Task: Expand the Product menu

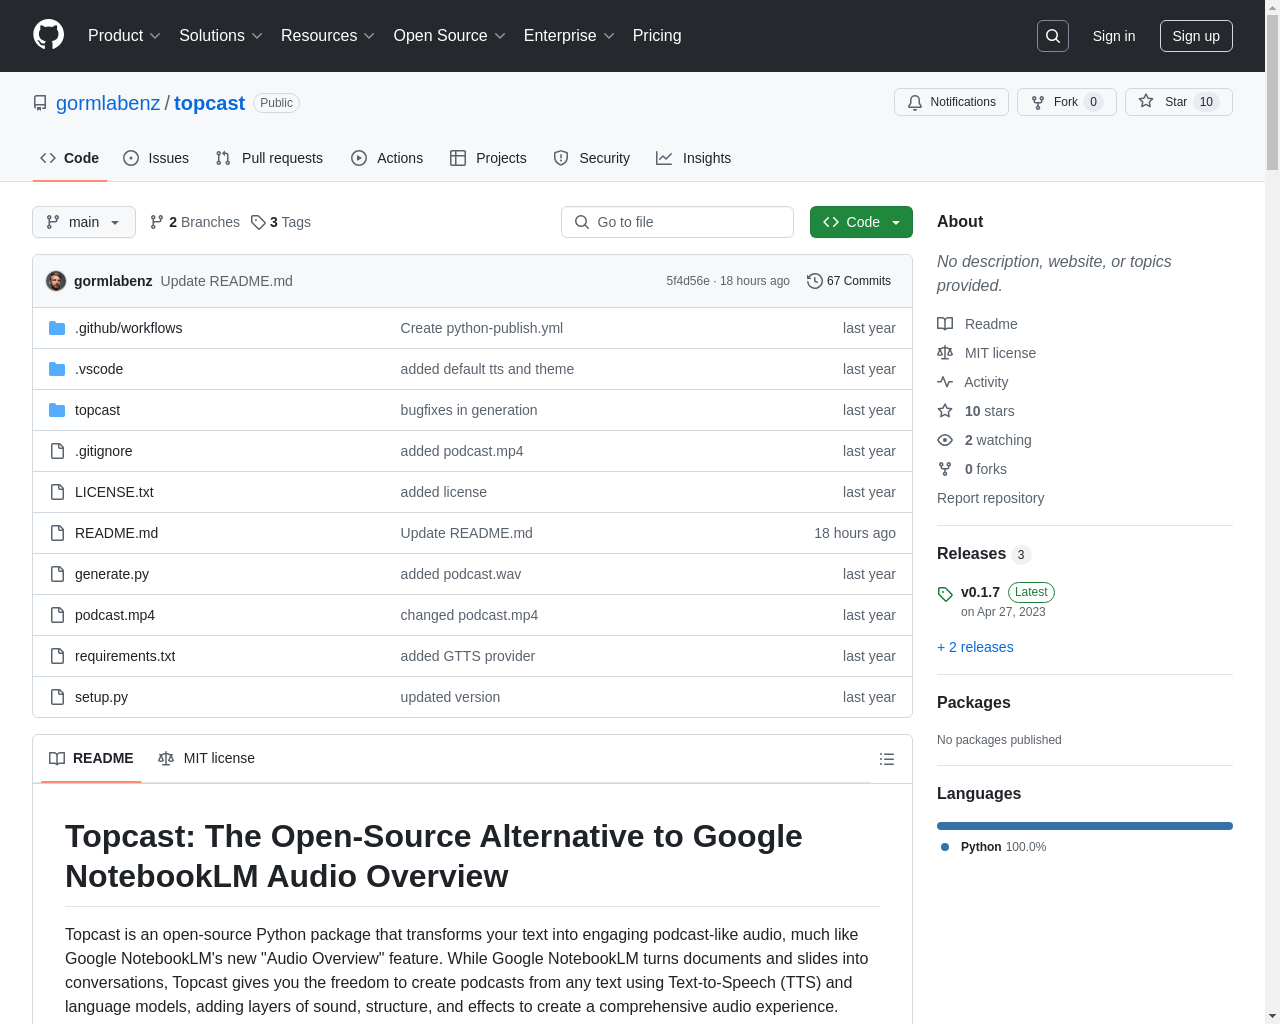Action: tap(124, 35)
